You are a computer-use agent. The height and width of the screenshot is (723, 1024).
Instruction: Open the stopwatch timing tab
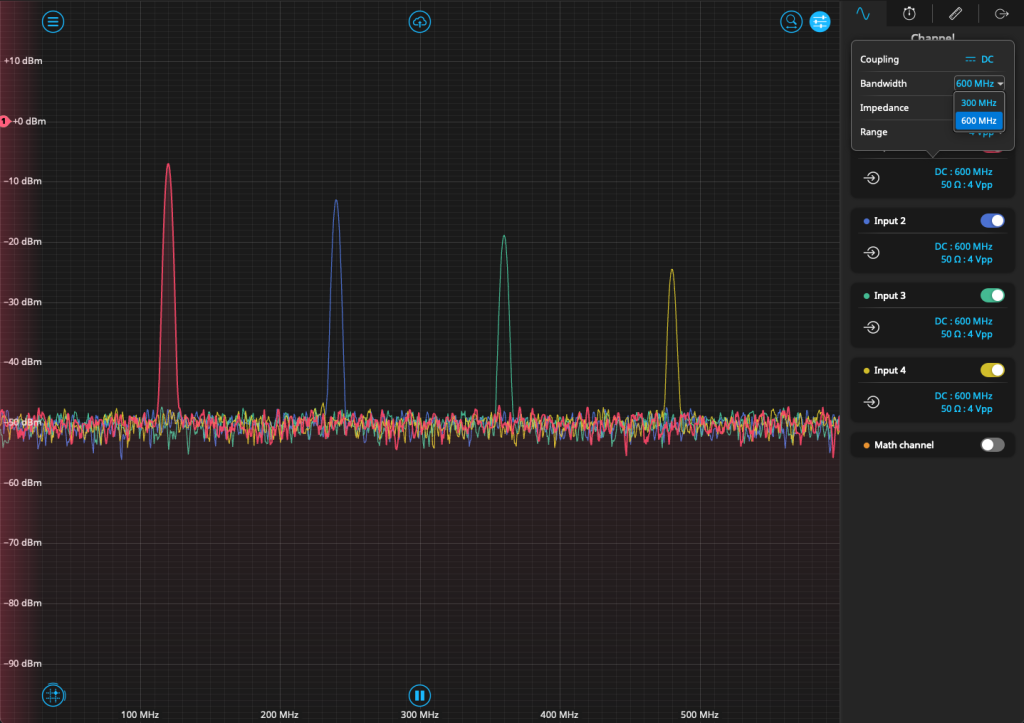[909, 13]
